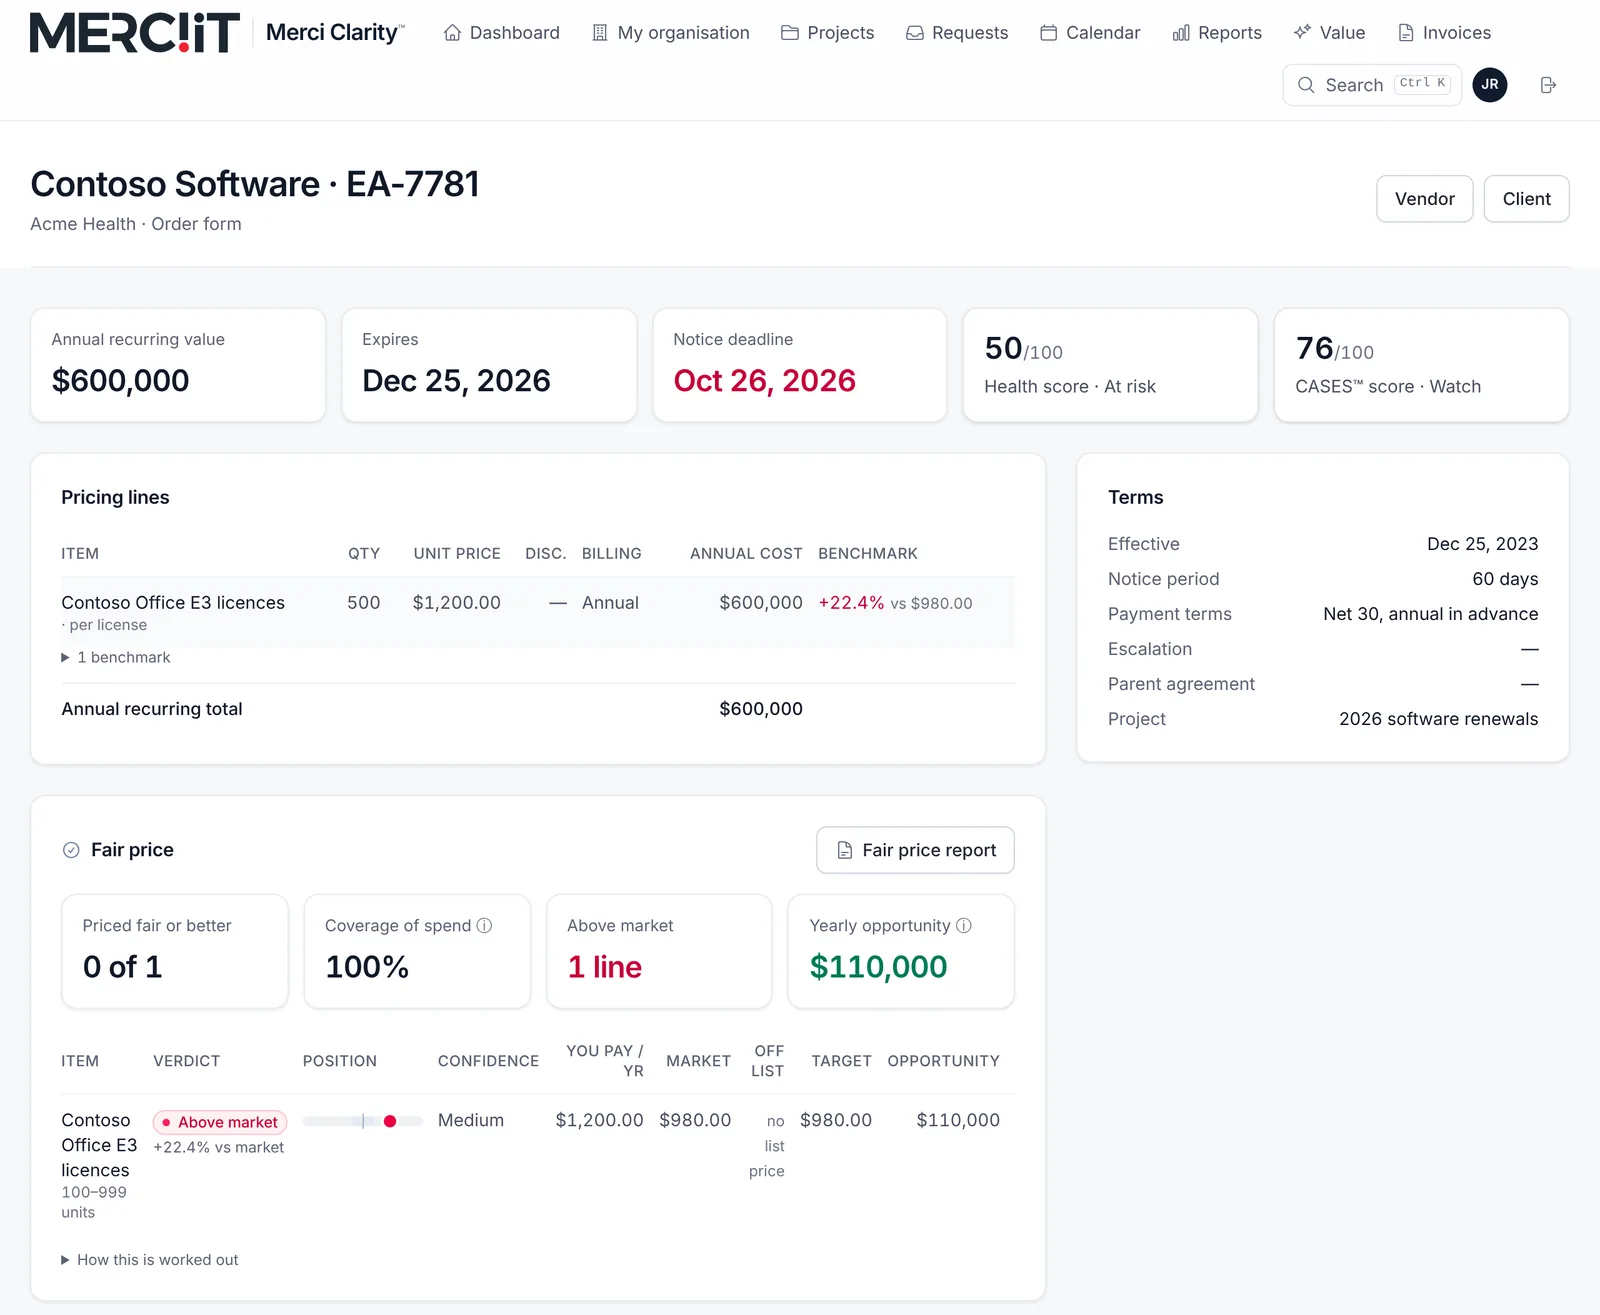This screenshot has height=1315, width=1600.
Task: Expand the 1 benchmark disclosure
Action: [x=116, y=657]
